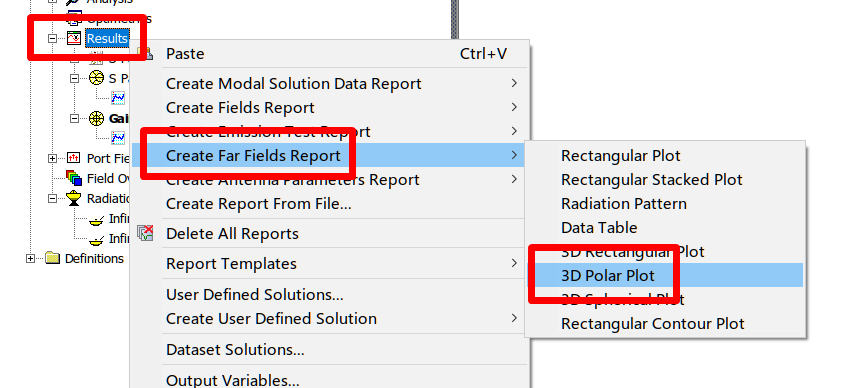Collapse the Results tree node

pyautogui.click(x=52, y=38)
